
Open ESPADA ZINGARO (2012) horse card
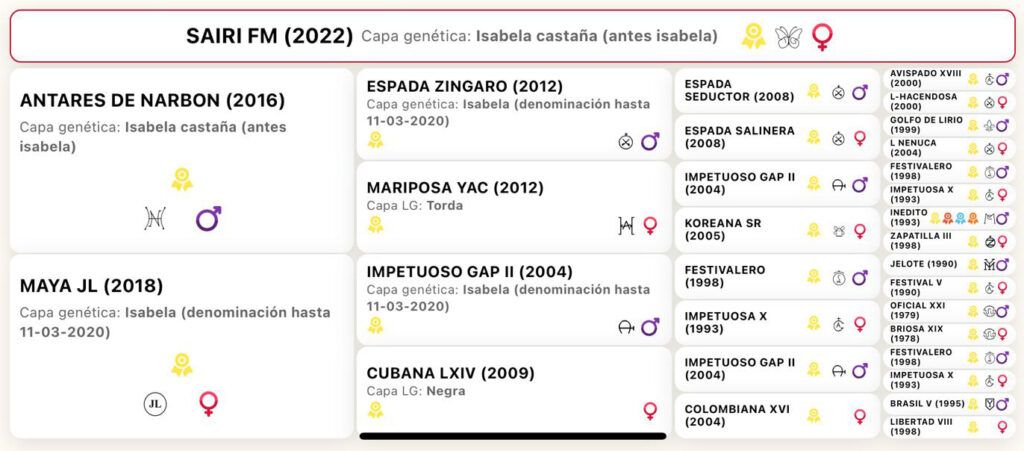(x=514, y=114)
